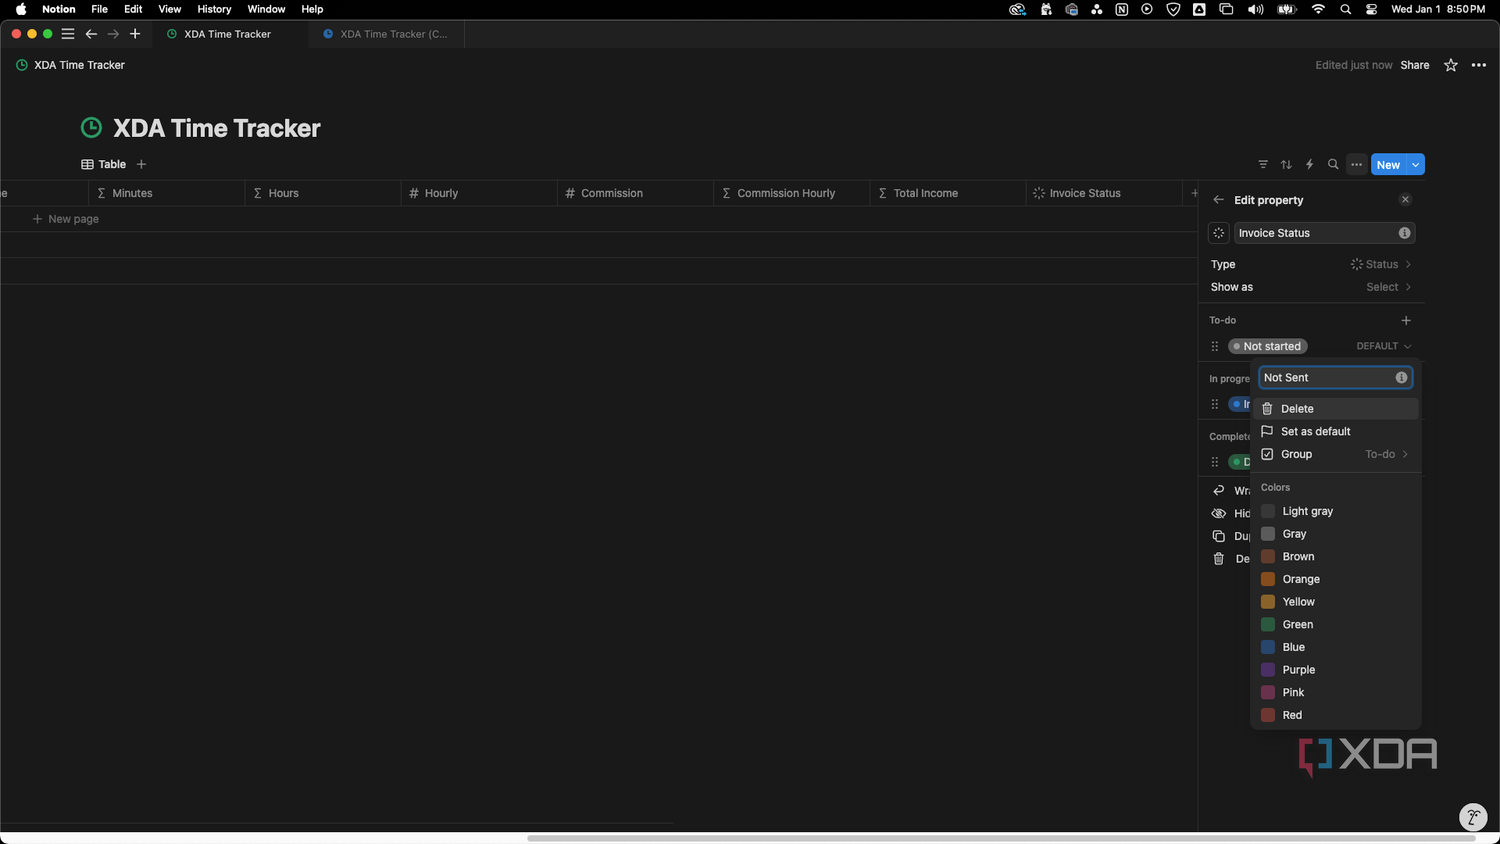Switch to the XDA Time Tracker (C... tab
The height and width of the screenshot is (844, 1500).
tap(387, 34)
